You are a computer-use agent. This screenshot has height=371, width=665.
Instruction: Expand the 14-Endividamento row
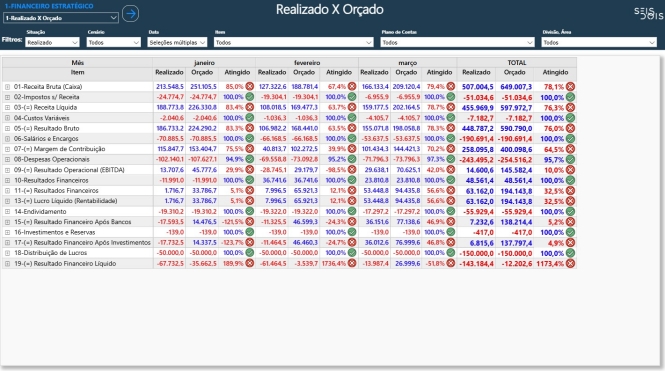[x=7, y=211]
